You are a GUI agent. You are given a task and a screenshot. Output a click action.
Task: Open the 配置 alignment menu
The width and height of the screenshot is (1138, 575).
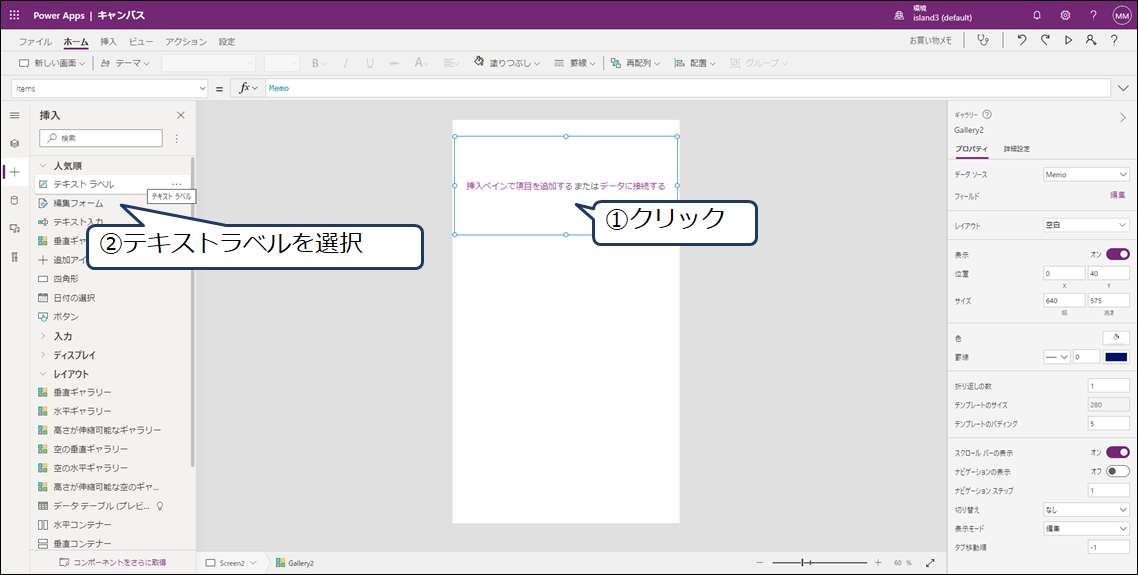695,63
